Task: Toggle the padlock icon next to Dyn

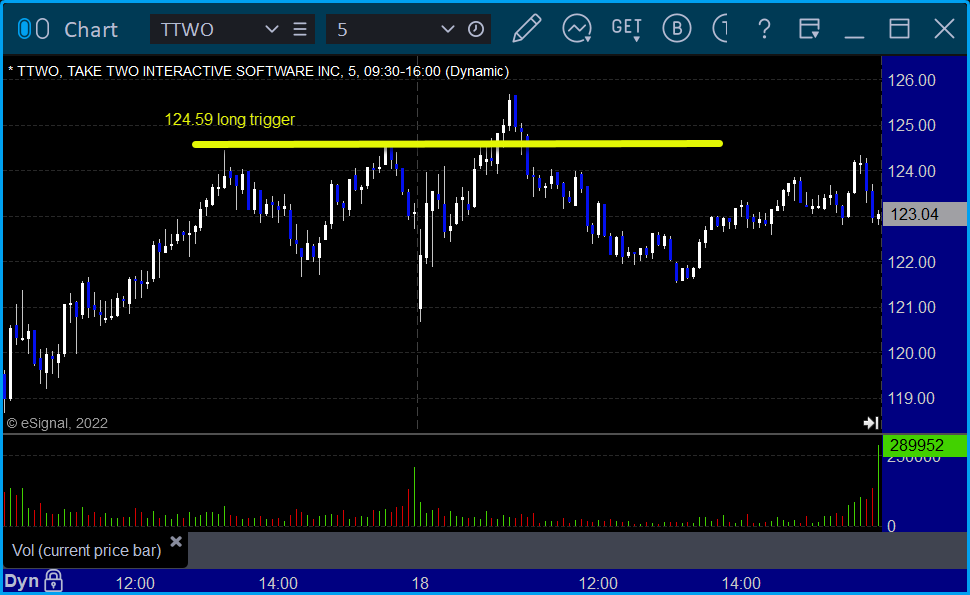Action: pos(54,581)
